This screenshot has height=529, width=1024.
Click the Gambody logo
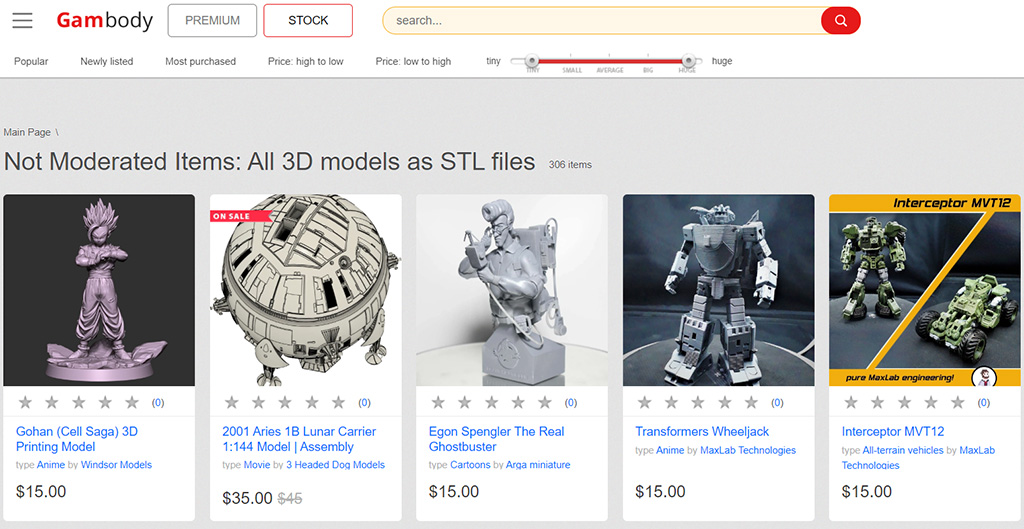(x=104, y=20)
